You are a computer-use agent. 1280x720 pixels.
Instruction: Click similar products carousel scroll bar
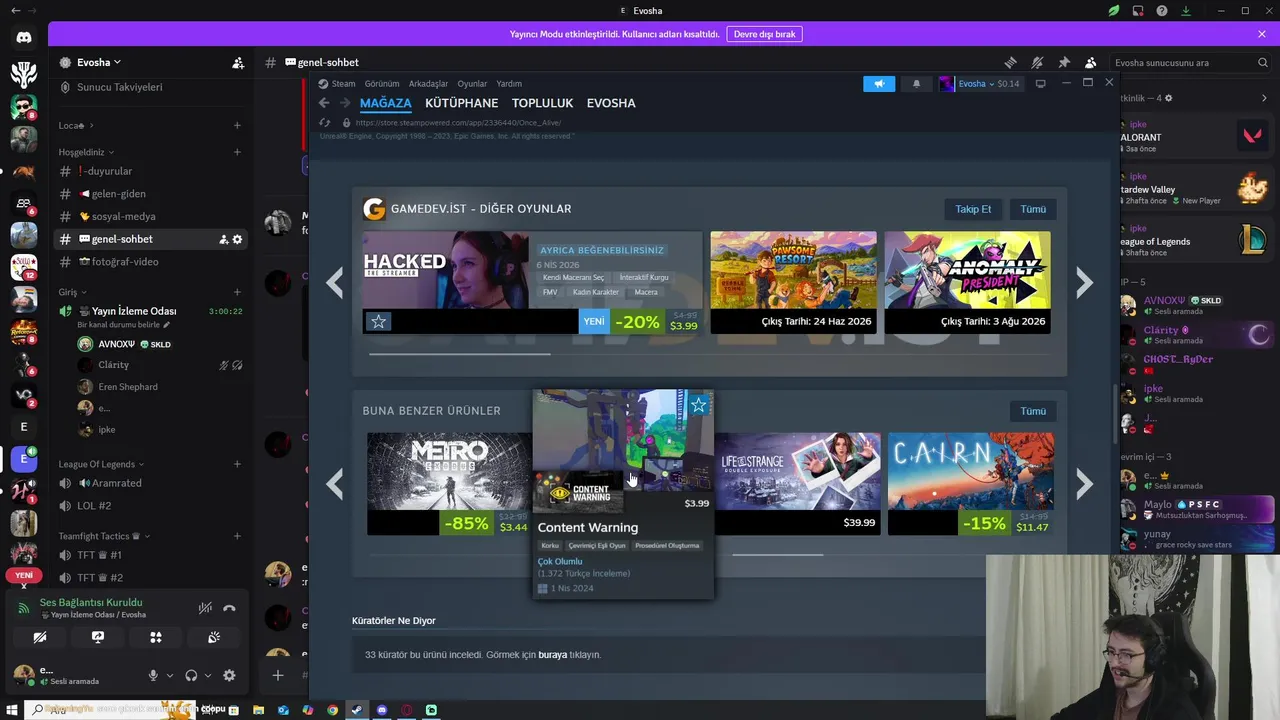pyautogui.click(x=777, y=555)
